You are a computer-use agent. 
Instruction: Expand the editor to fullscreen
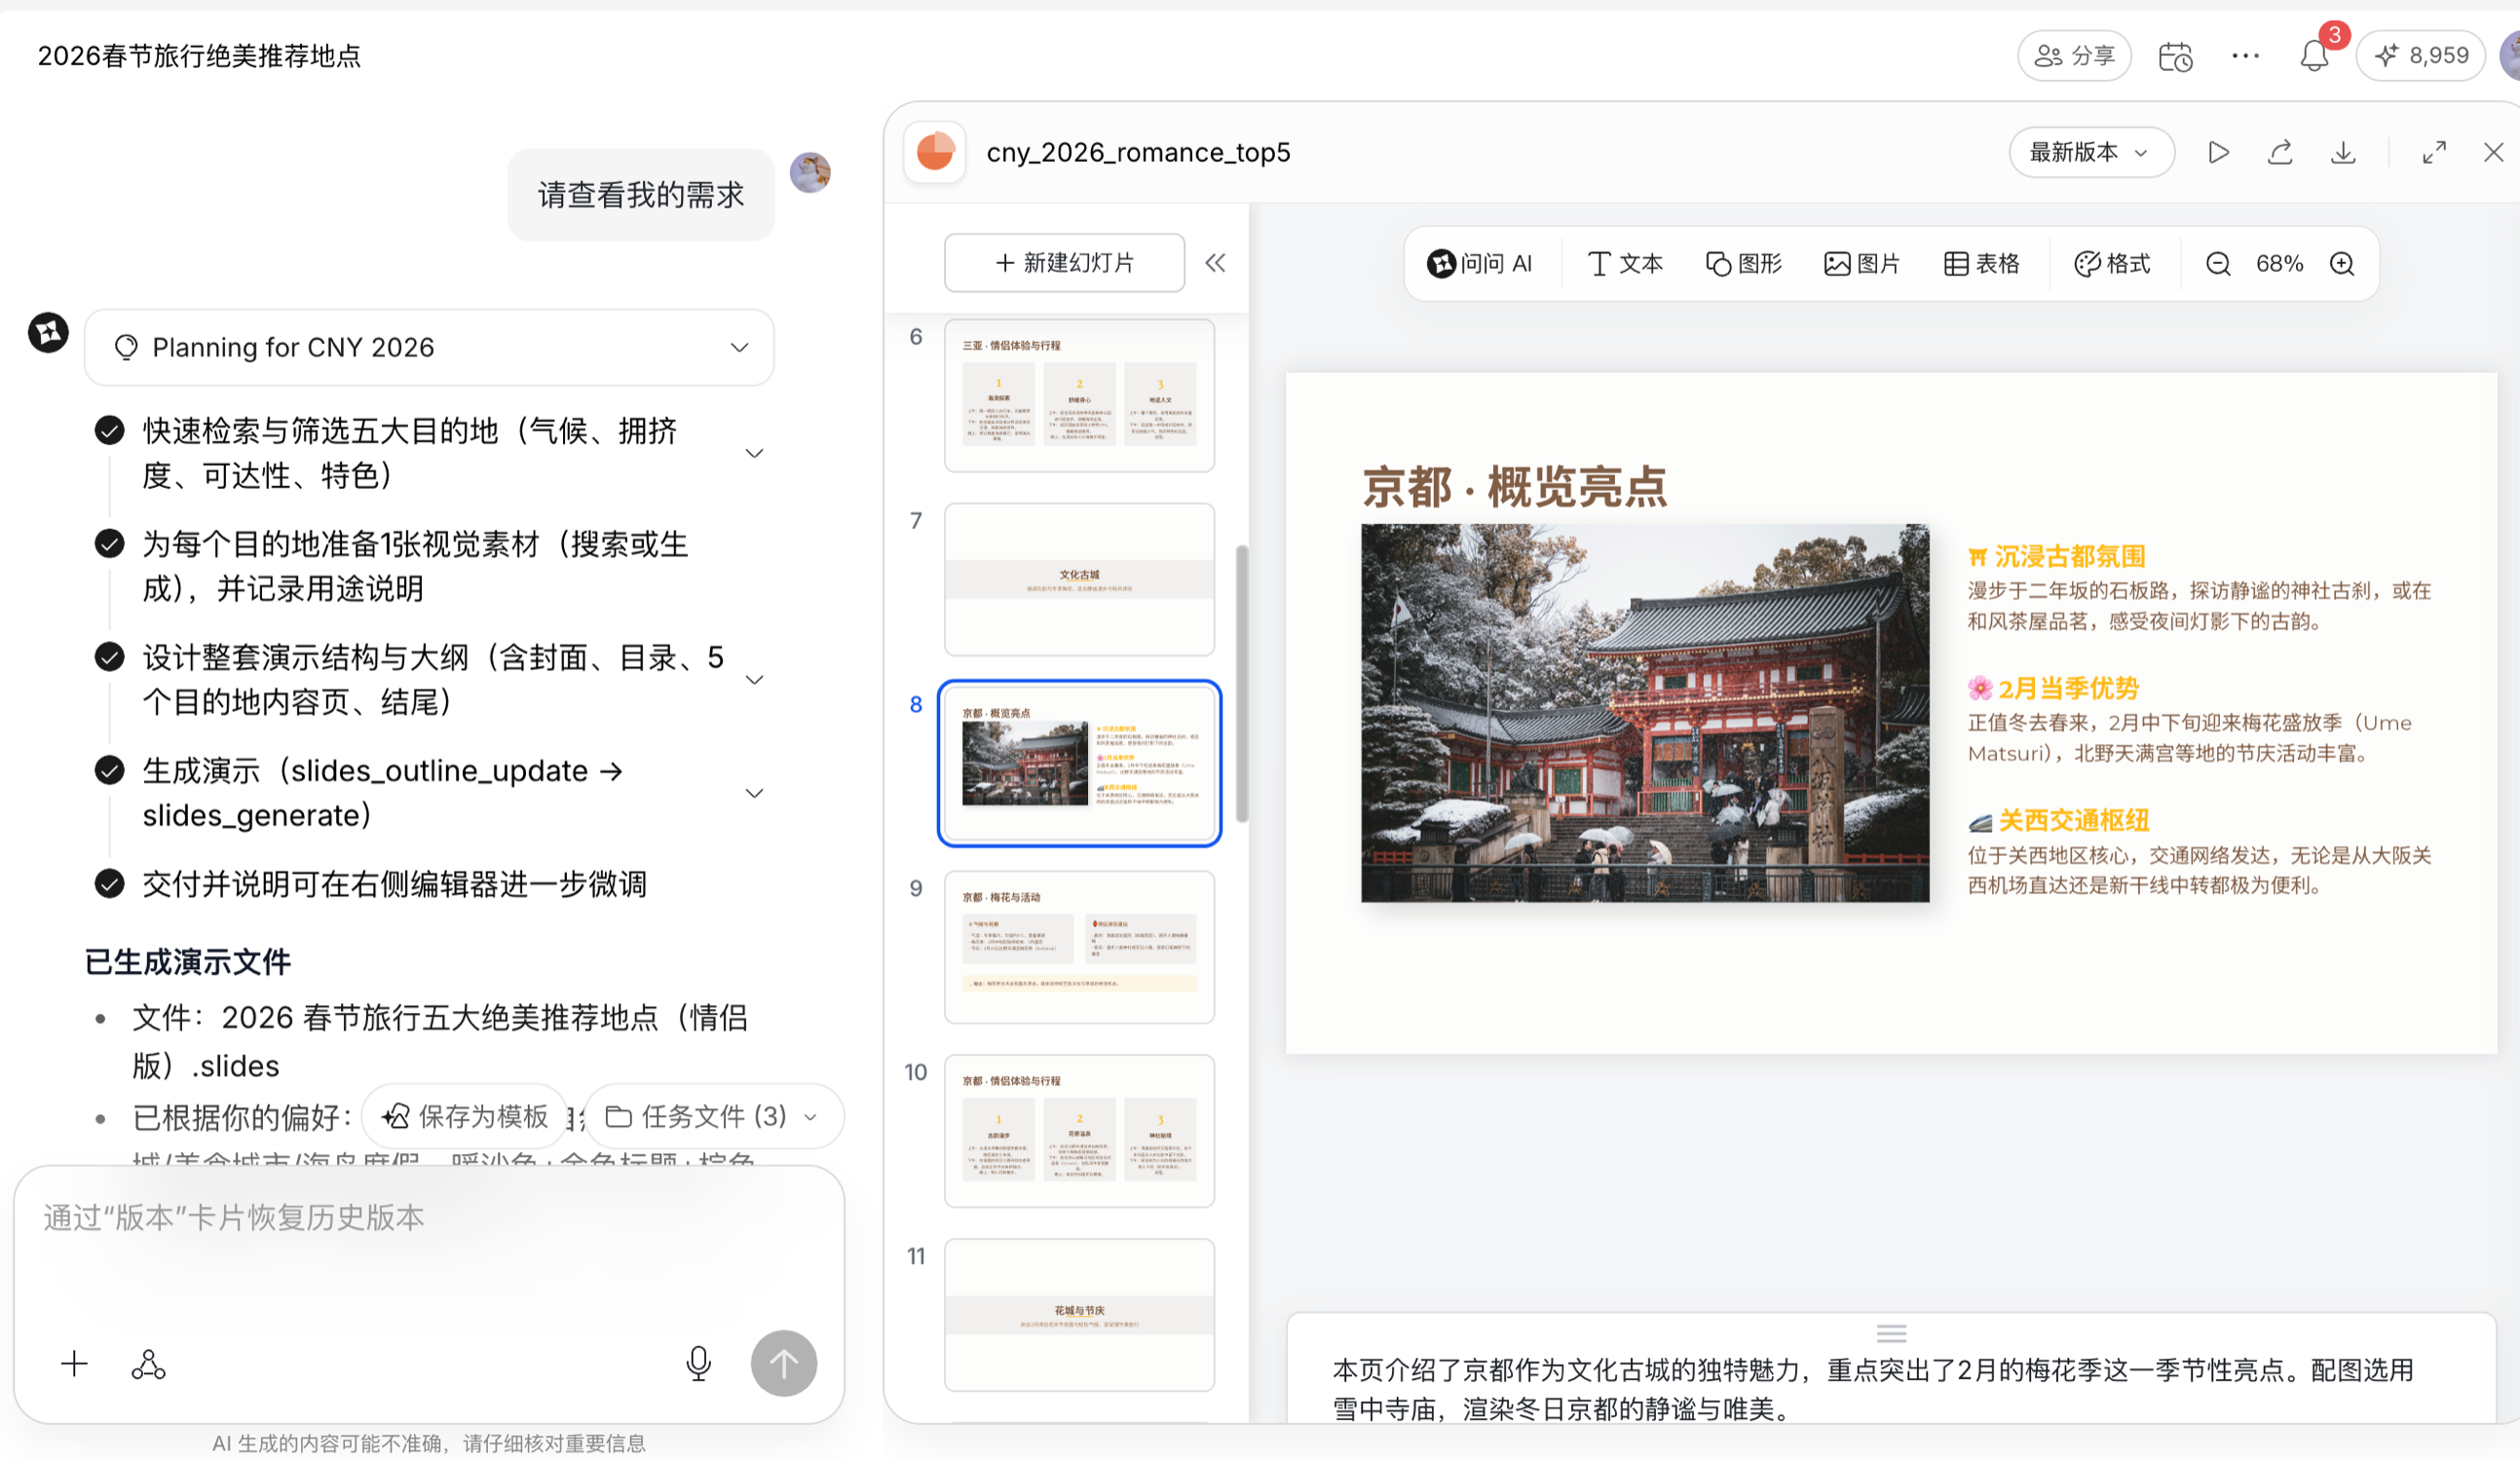pyautogui.click(x=2434, y=152)
